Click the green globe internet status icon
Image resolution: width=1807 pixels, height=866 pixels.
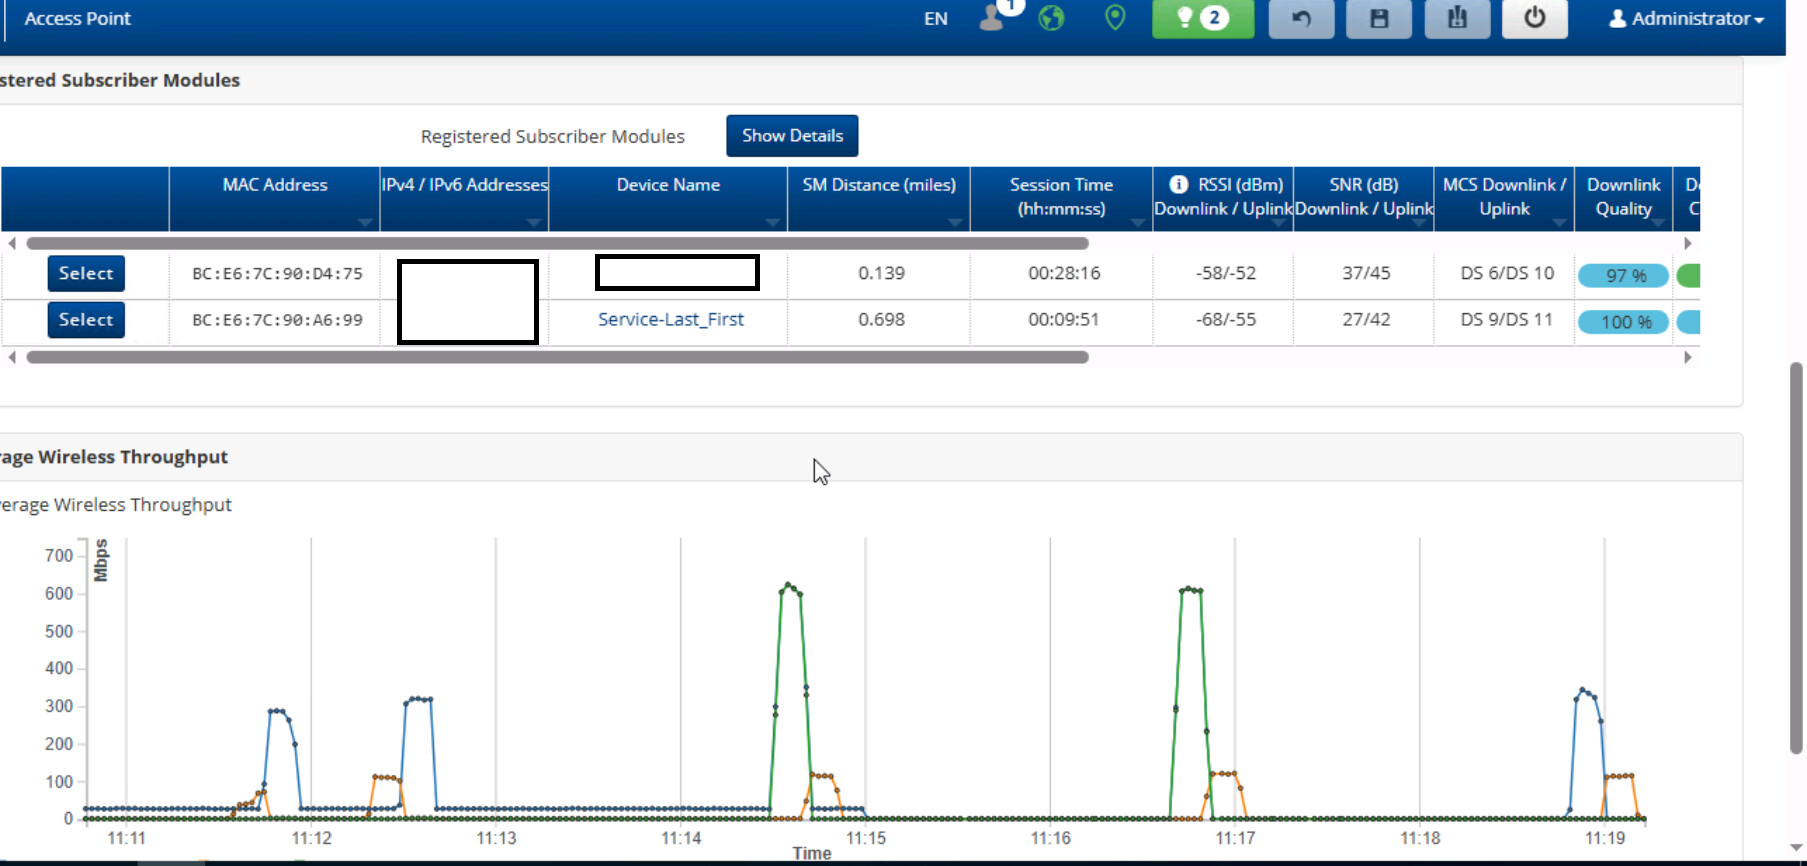1051,18
